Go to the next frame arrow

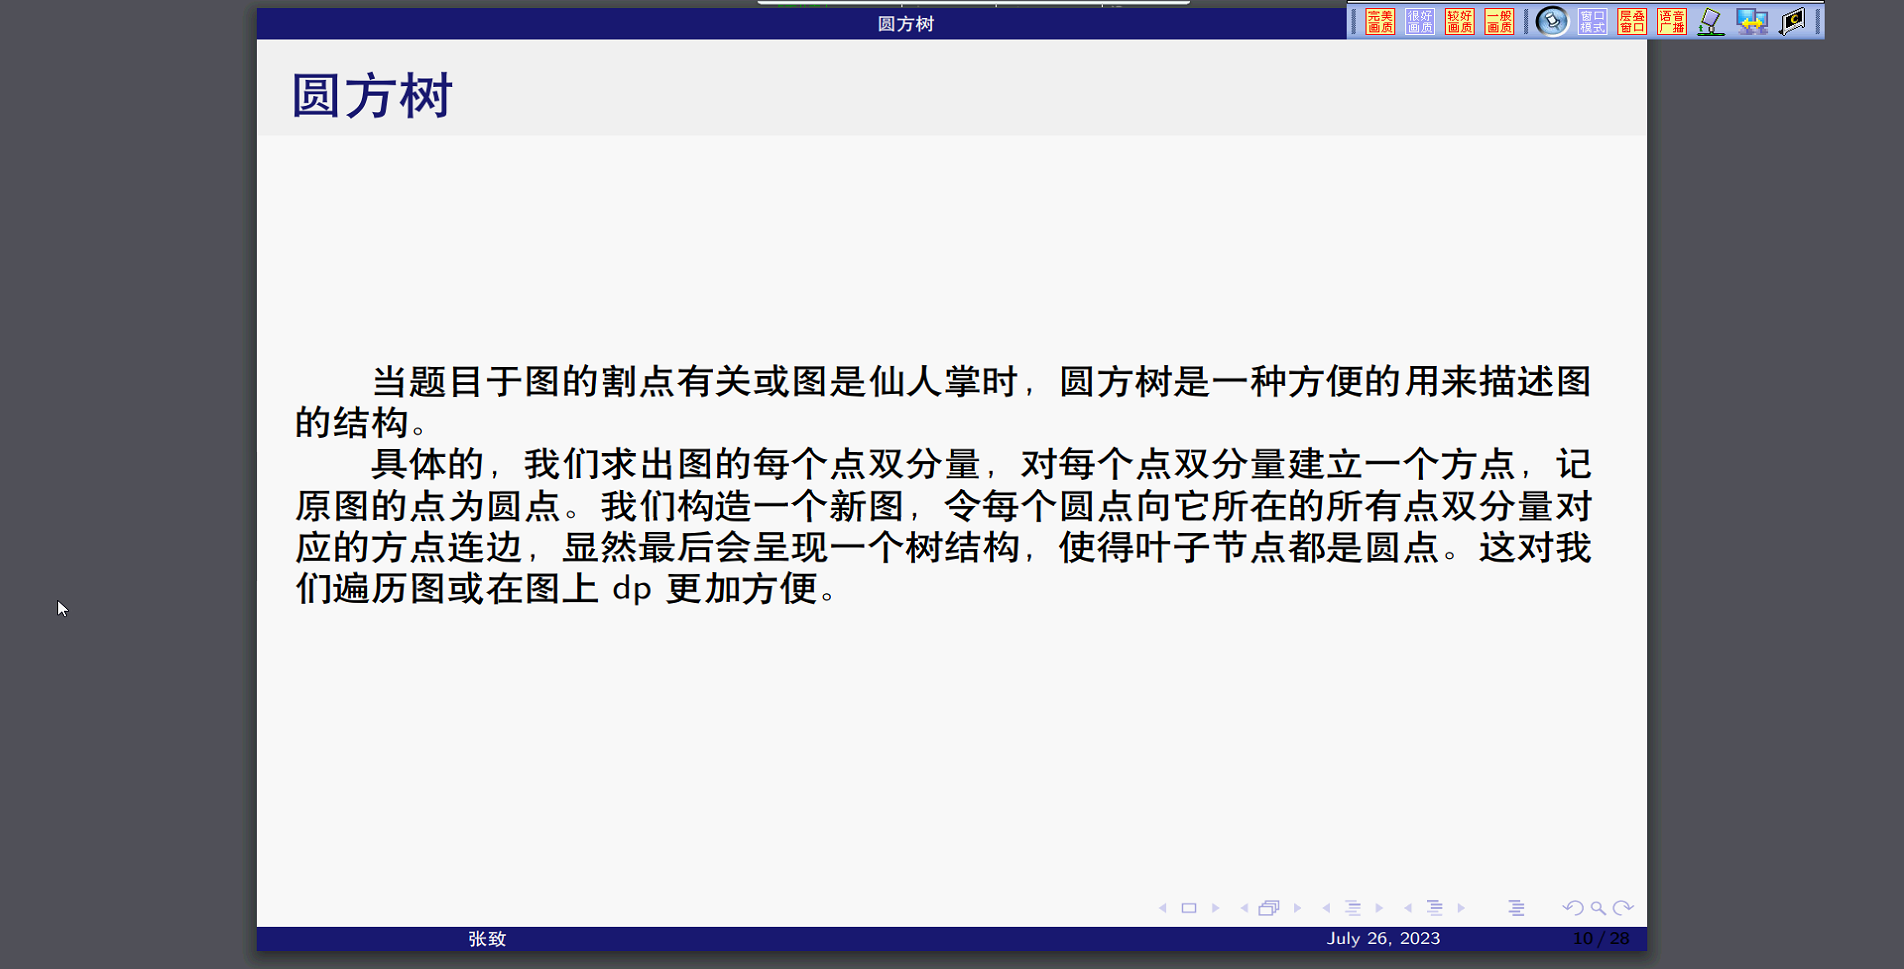[1297, 908]
